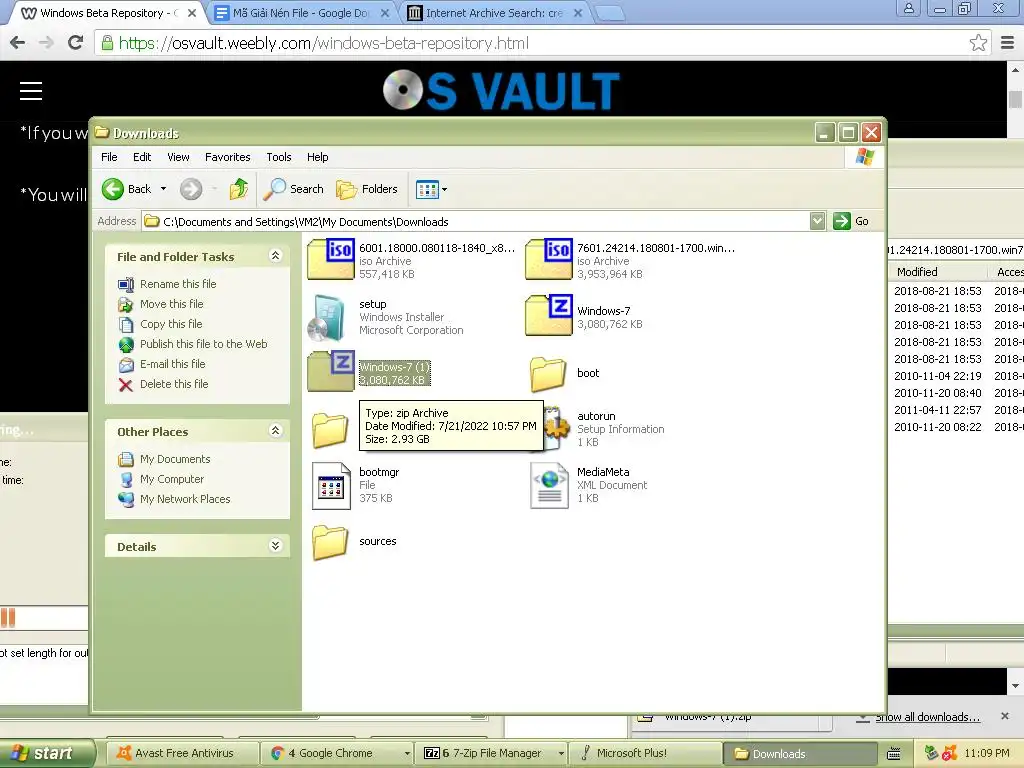The height and width of the screenshot is (768, 1024).
Task: Open the Tools menu
Action: [278, 157]
